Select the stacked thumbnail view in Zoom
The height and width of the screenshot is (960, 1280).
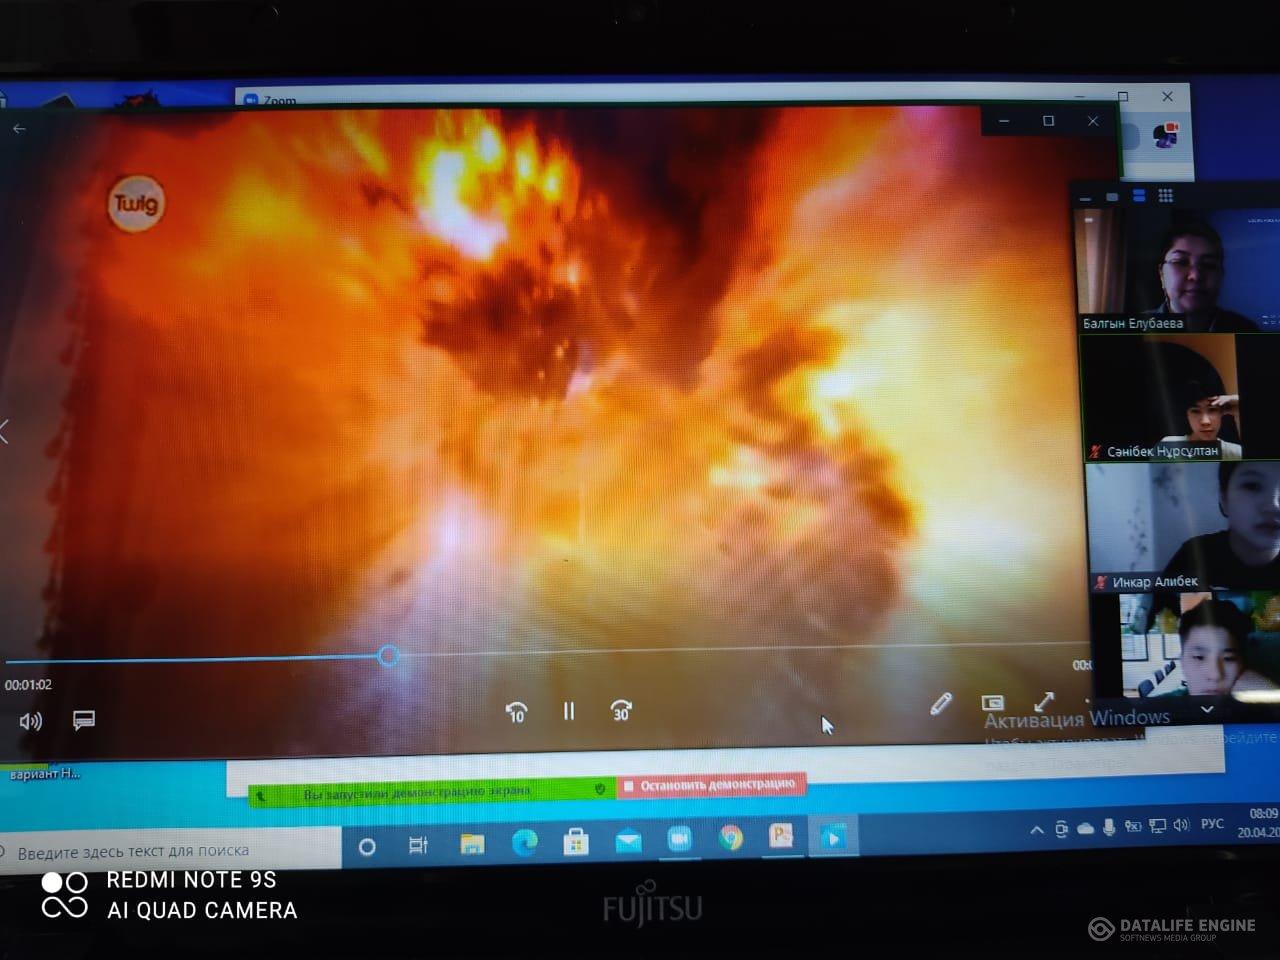pyautogui.click(x=1139, y=196)
